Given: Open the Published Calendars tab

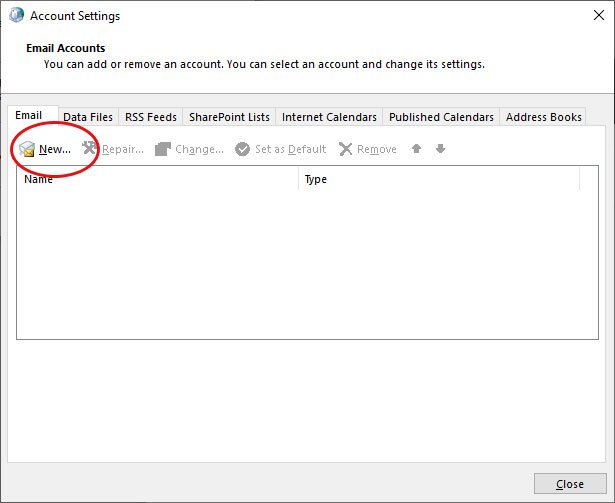Looking at the screenshot, I should [441, 117].
